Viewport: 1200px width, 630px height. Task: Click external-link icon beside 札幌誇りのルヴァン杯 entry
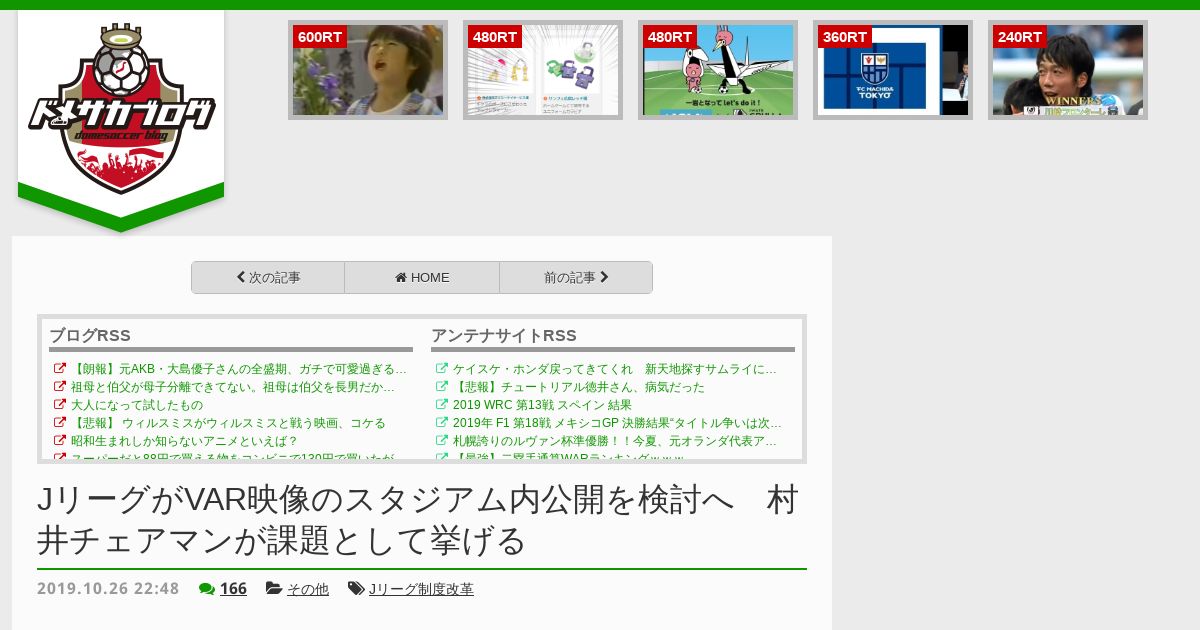coord(442,441)
